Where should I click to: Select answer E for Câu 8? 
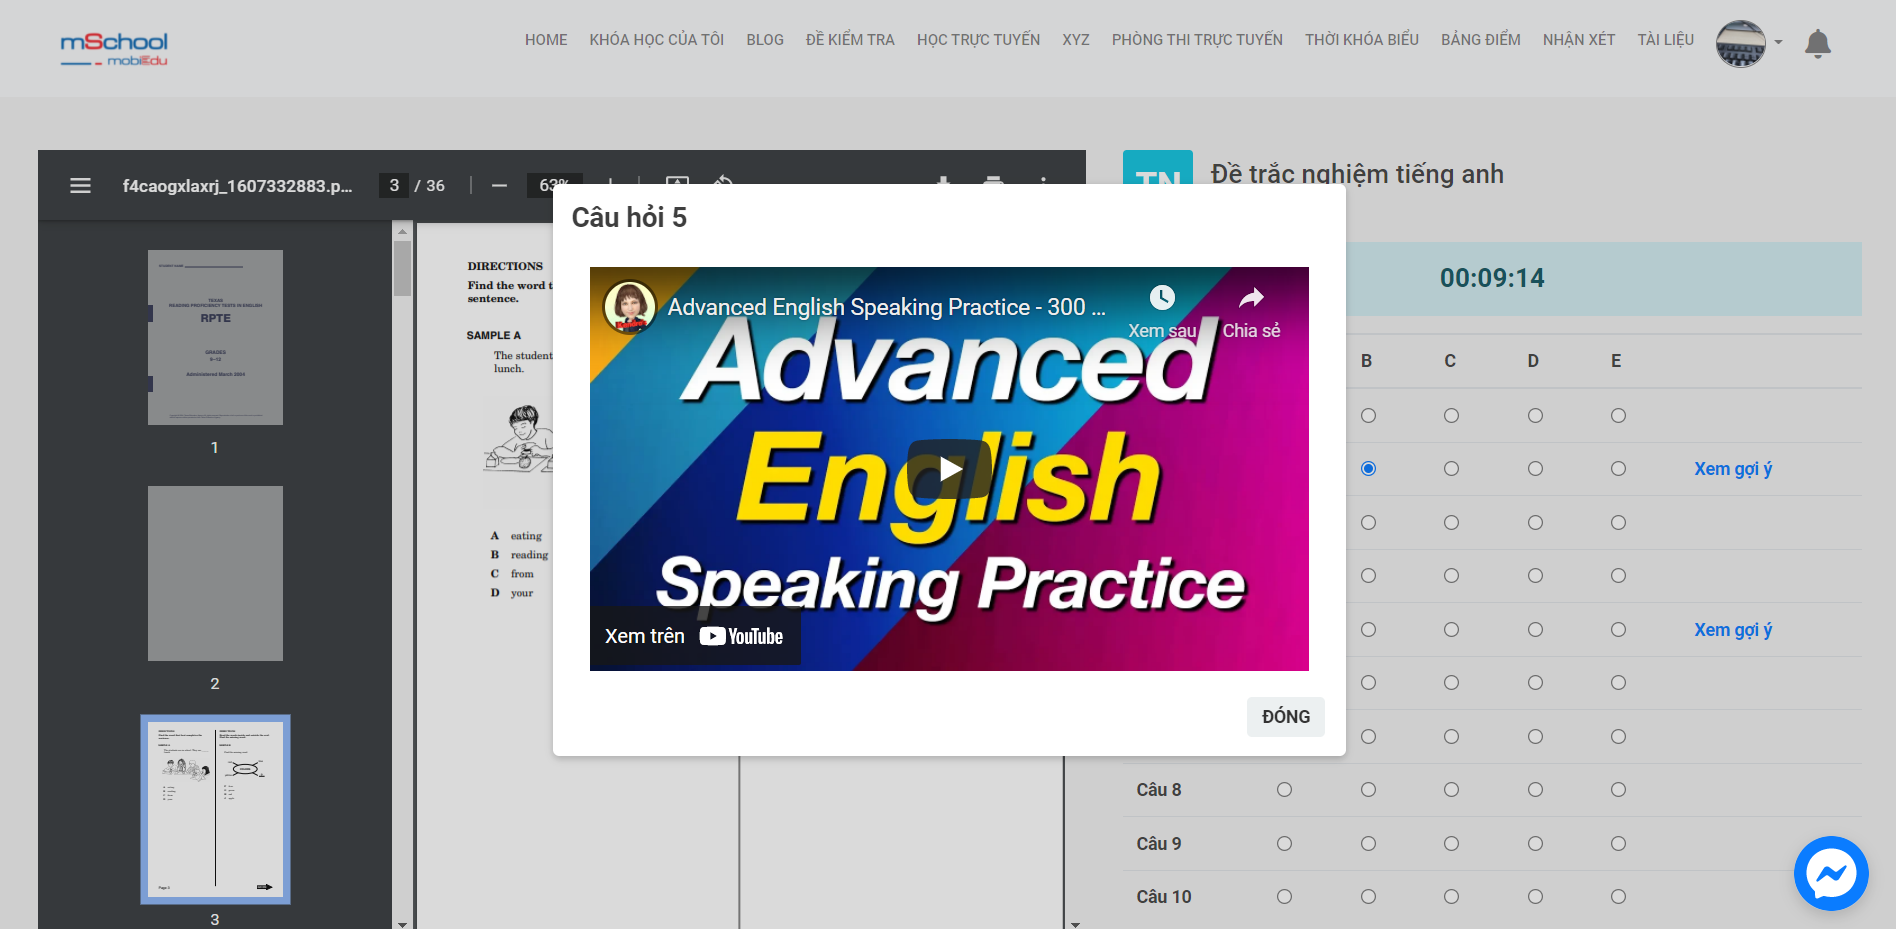coord(1618,790)
